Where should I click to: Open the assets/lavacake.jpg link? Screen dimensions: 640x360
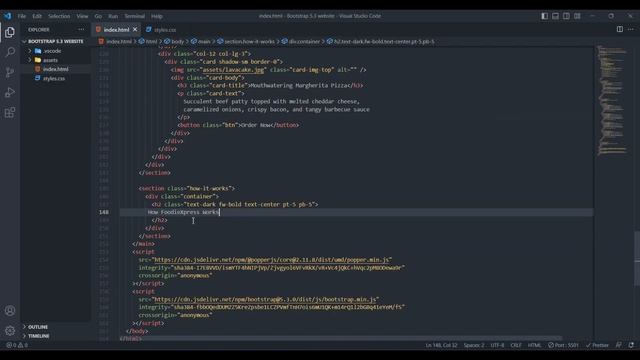(233, 70)
